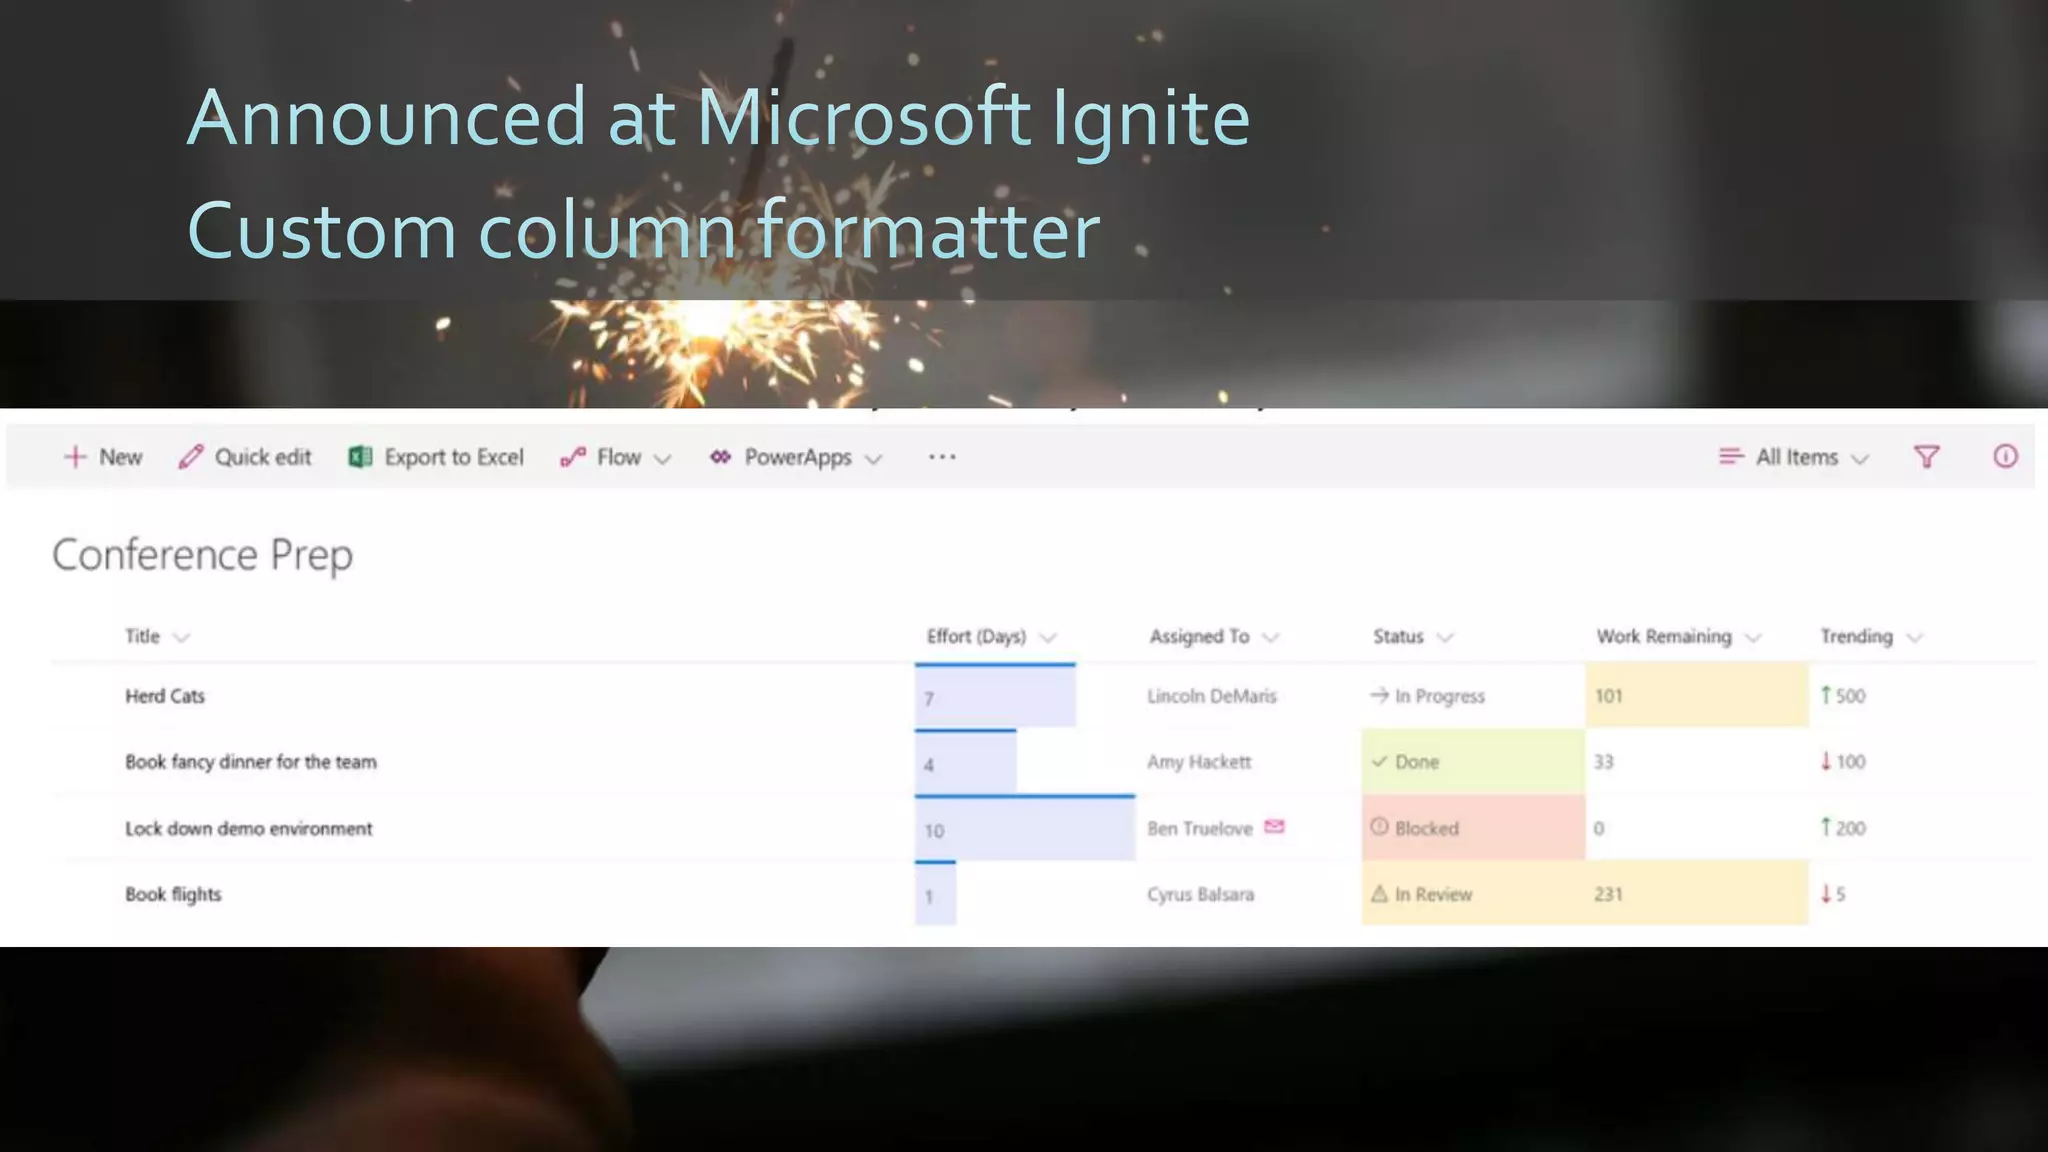Click the Flow icon in toolbar
Viewport: 2048px width, 1152px height.
(x=573, y=457)
